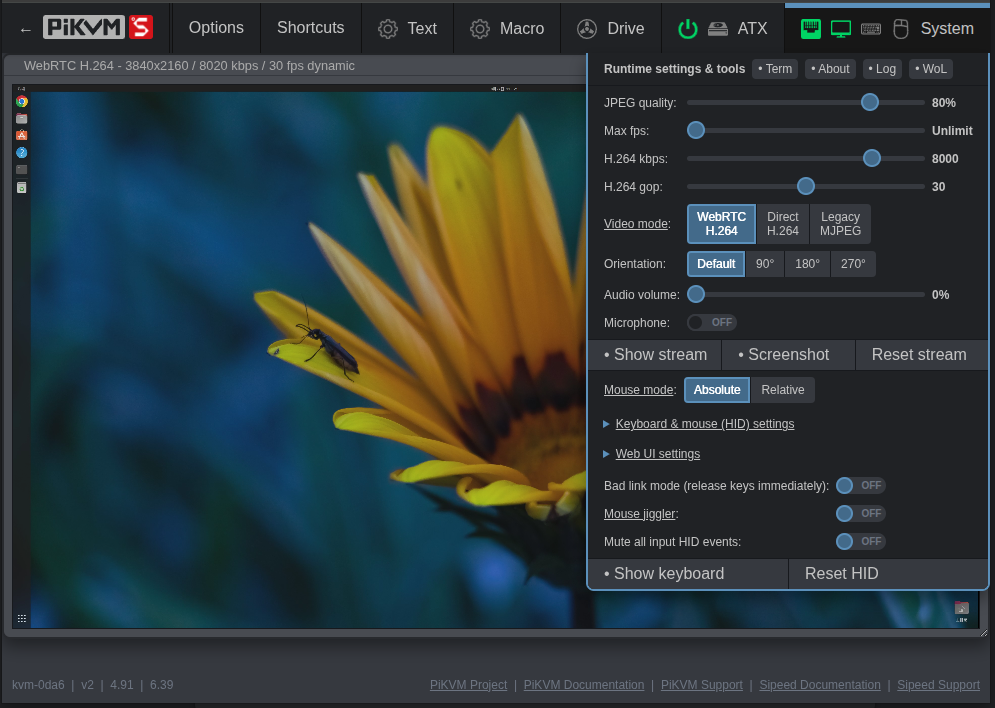Set orientation to 270°

[x=853, y=264]
